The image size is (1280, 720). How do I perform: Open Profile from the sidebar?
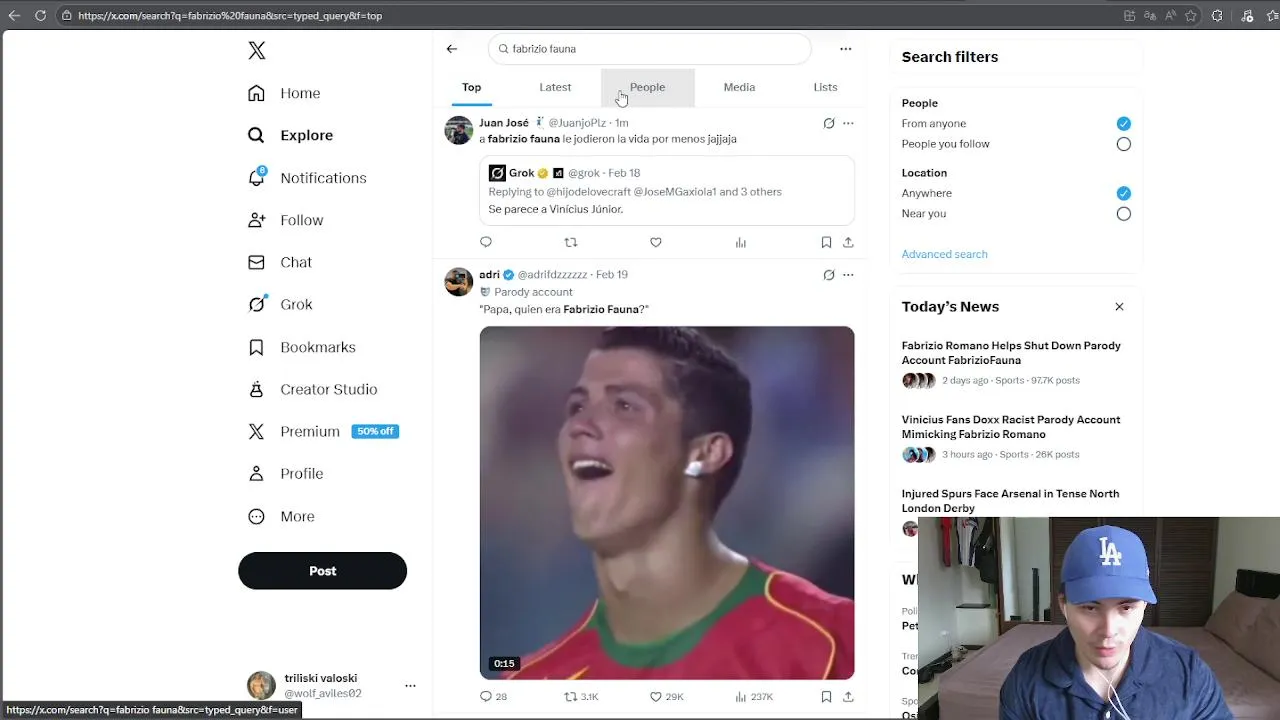285,473
